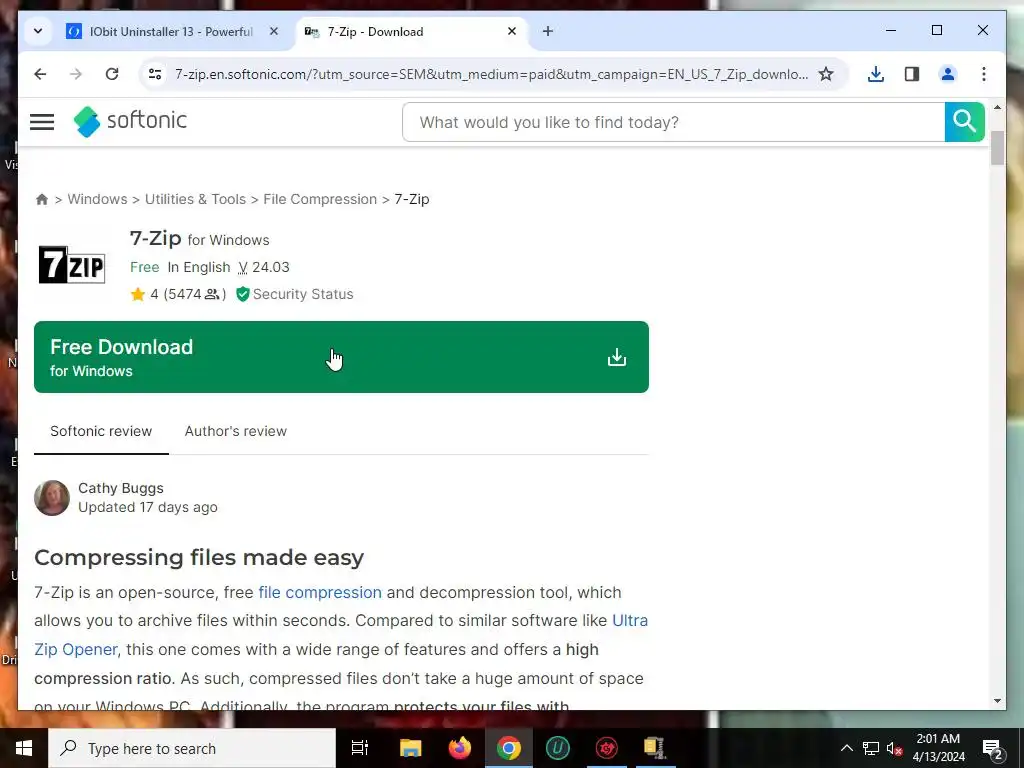Close the 7-Zip - Download tab
The image size is (1024, 768).
512,31
